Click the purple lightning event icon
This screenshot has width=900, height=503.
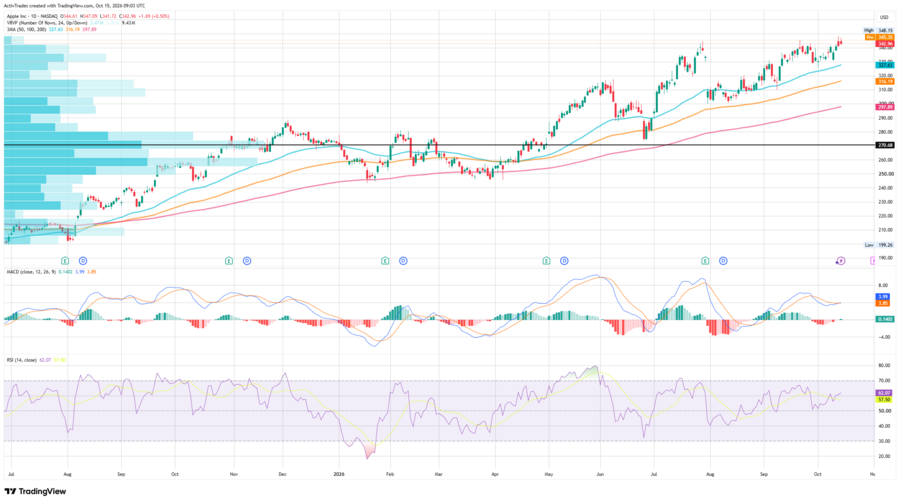841,261
